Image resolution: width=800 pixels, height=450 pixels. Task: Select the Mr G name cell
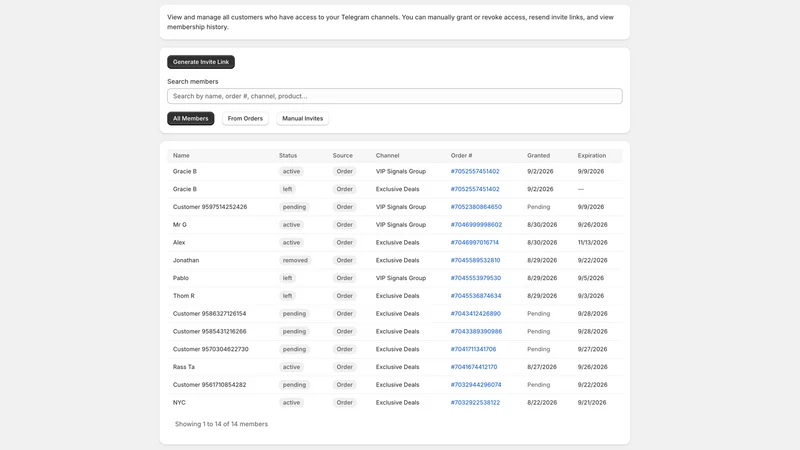180,225
